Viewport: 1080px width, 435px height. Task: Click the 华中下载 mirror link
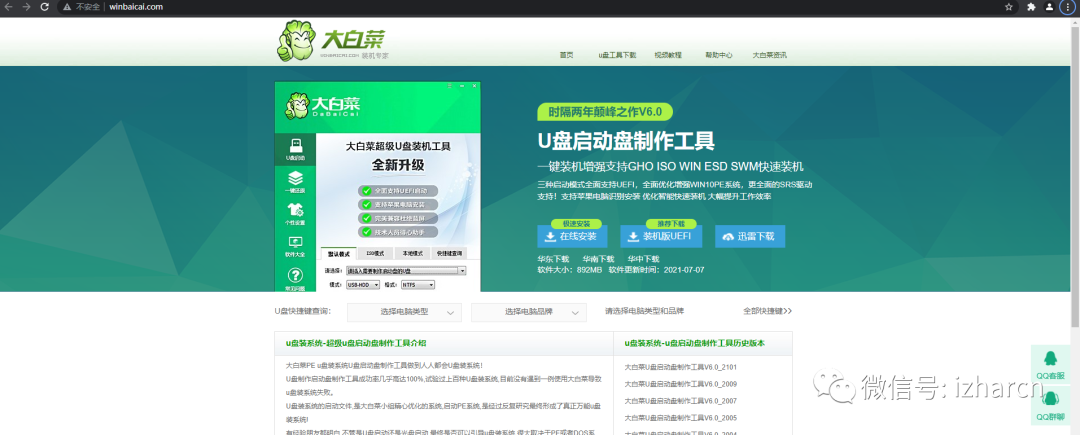(x=643, y=259)
